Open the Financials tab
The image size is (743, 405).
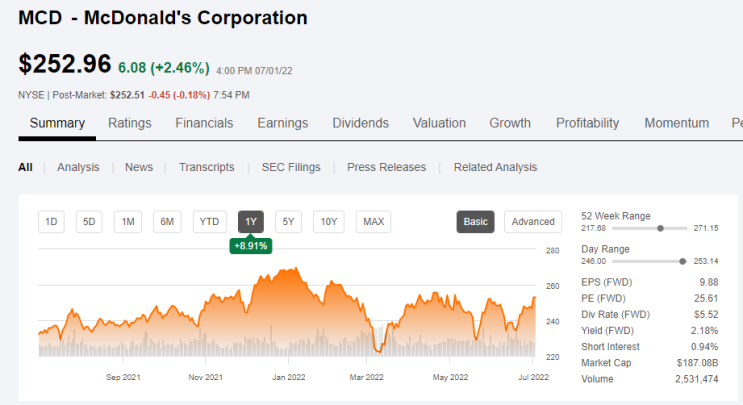click(x=204, y=123)
